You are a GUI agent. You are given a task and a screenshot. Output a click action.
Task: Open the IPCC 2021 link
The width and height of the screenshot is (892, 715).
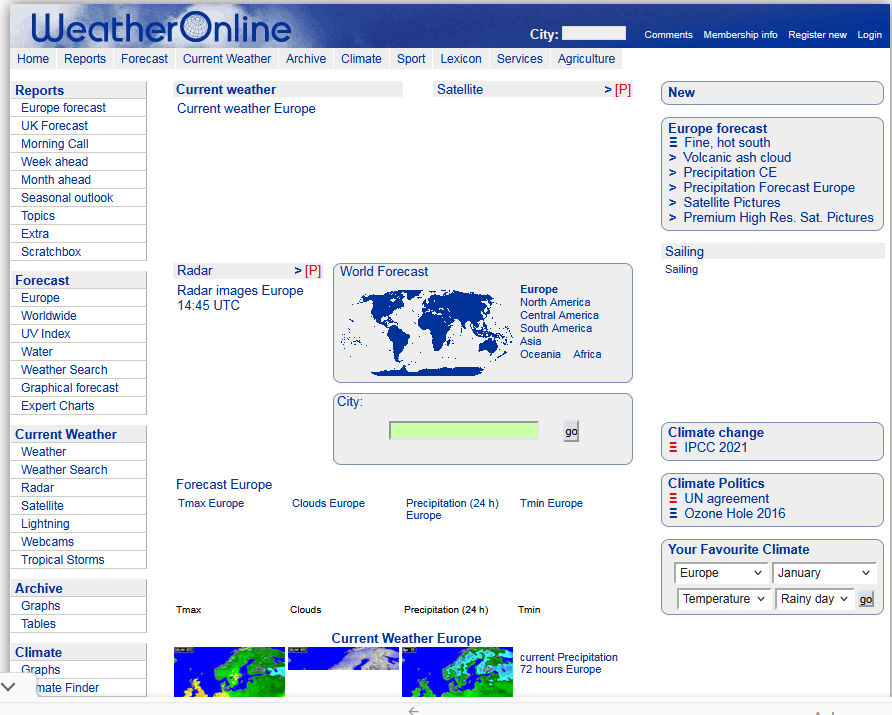pos(715,447)
